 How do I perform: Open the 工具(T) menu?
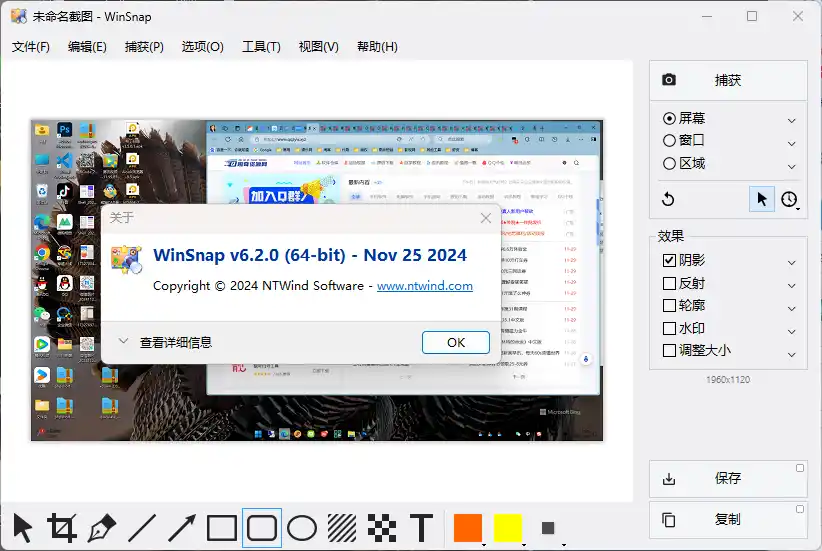pos(261,47)
